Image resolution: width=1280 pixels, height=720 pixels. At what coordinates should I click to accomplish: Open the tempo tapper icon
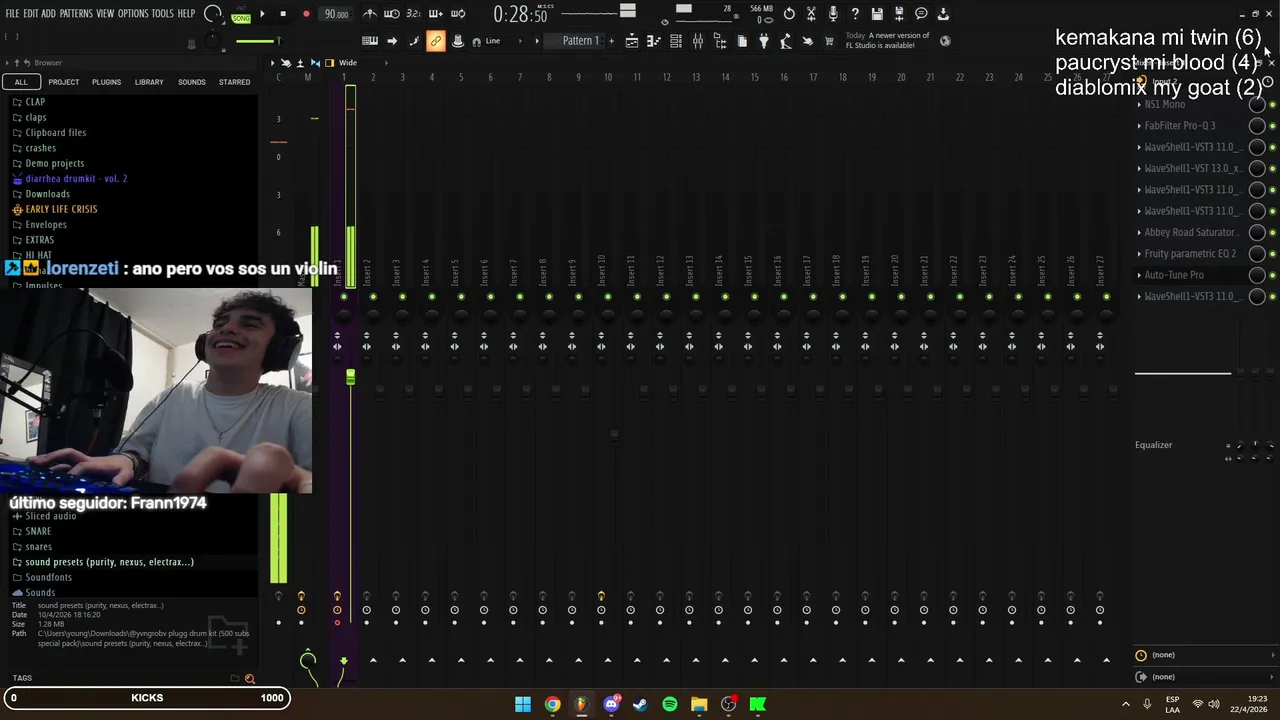coord(786,41)
